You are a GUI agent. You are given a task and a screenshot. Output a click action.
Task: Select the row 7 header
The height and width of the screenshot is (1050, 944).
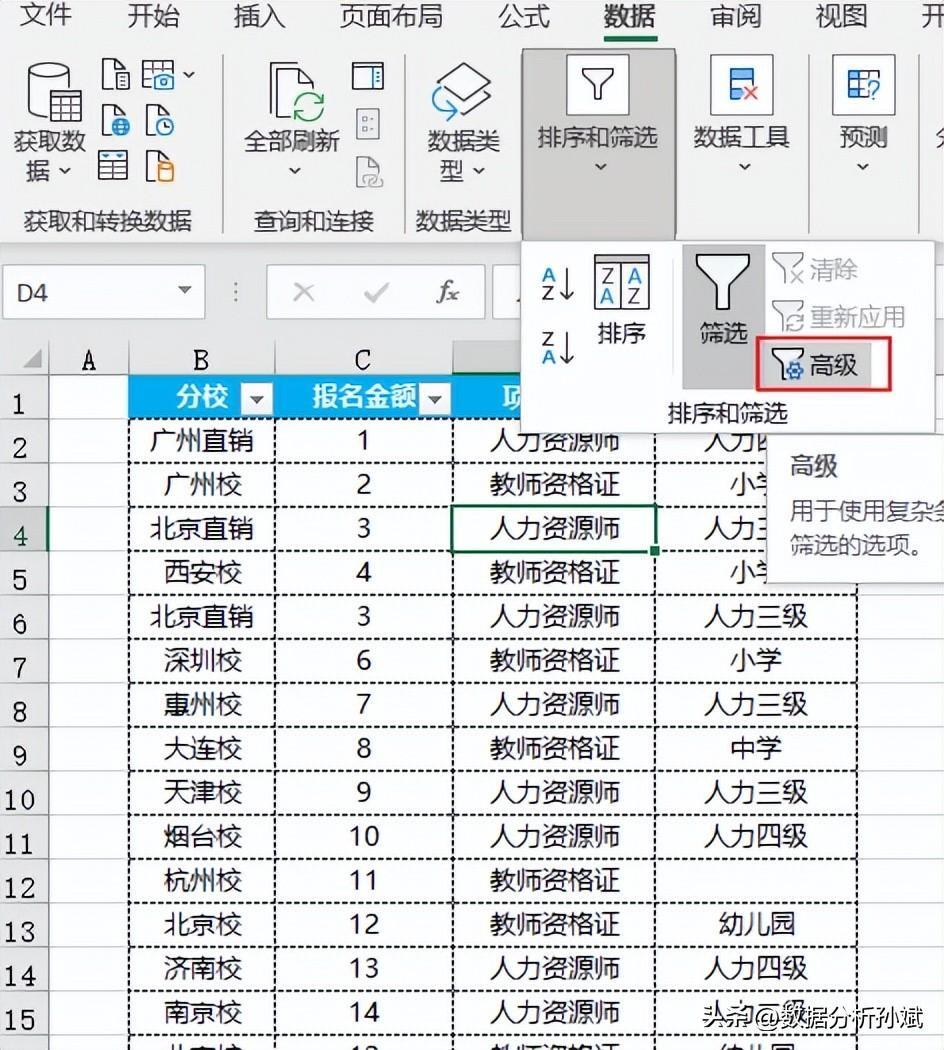tap(22, 662)
